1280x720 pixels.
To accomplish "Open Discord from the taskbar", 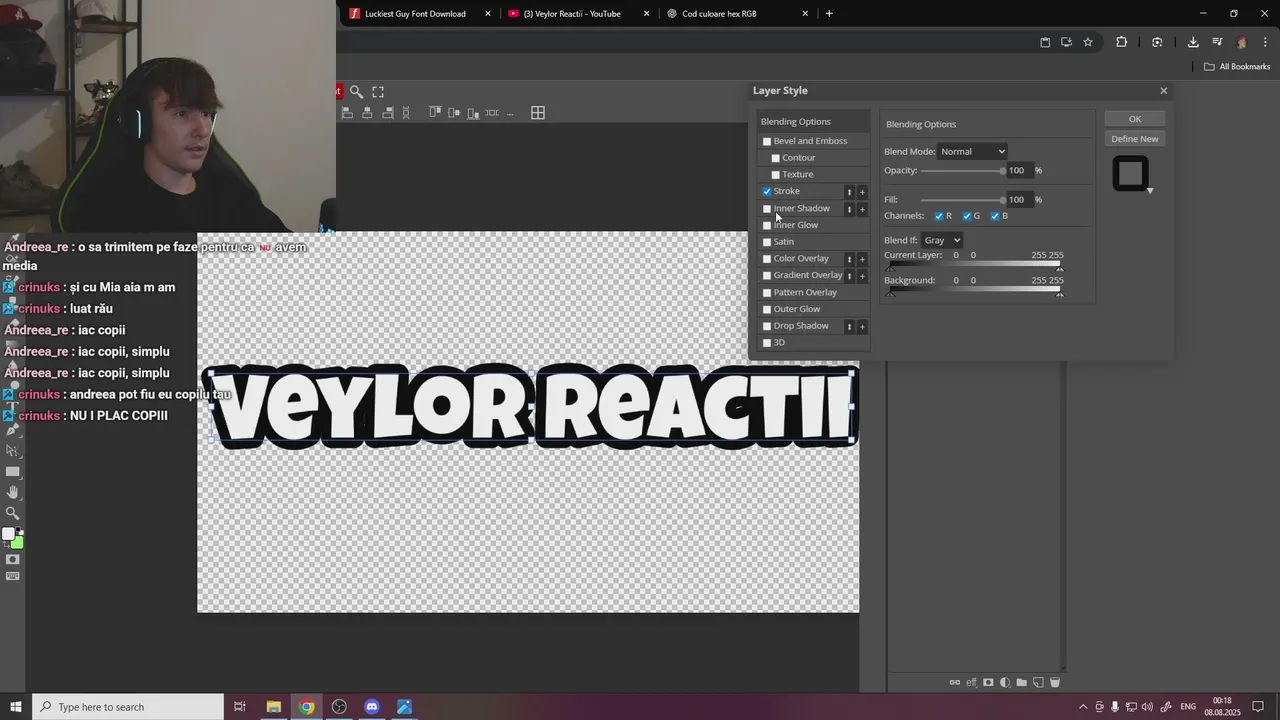I will tap(372, 707).
